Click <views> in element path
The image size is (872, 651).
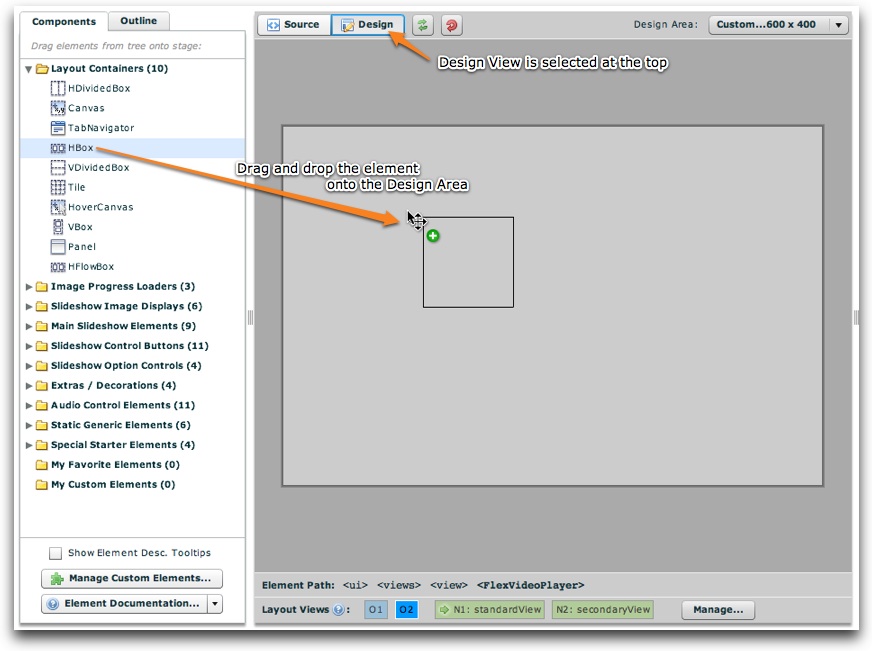(399, 585)
